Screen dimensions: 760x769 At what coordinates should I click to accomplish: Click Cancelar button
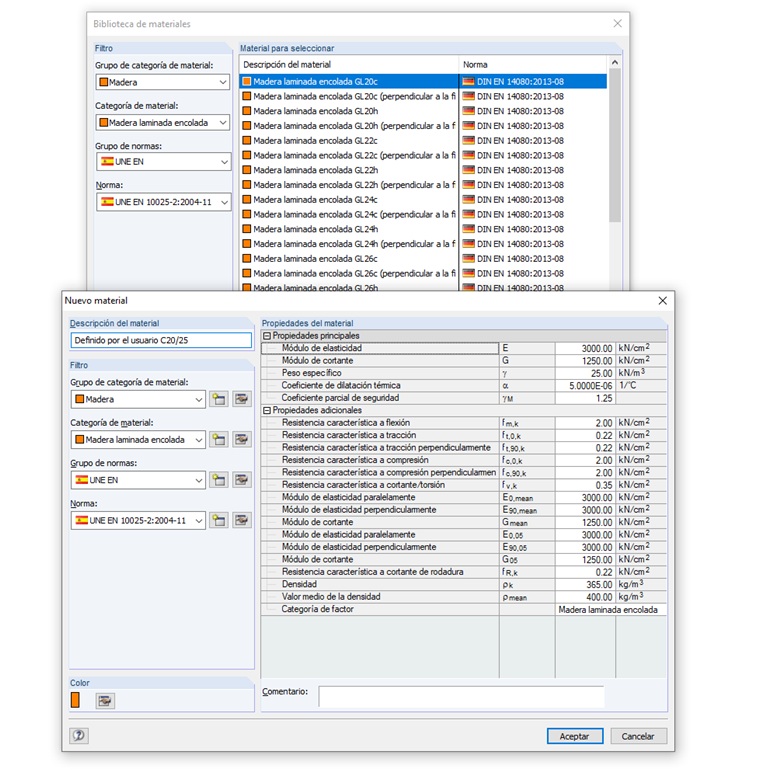tap(638, 736)
